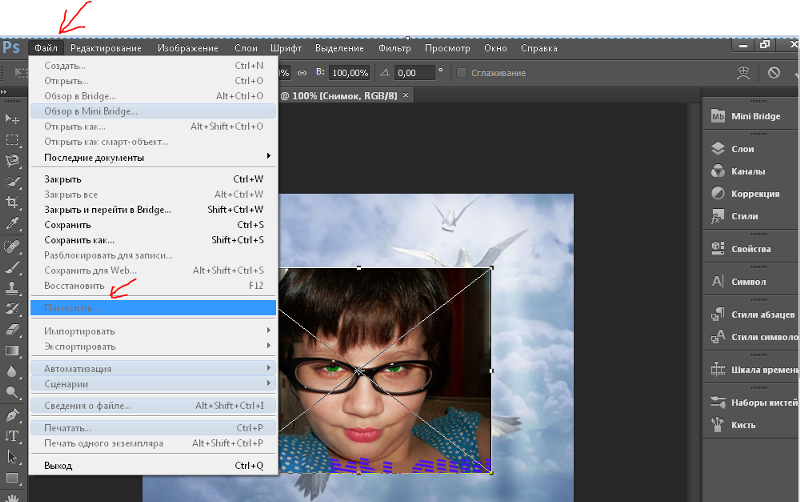Switch to warp mode icon
This screenshot has height=502, width=800.
[743, 73]
